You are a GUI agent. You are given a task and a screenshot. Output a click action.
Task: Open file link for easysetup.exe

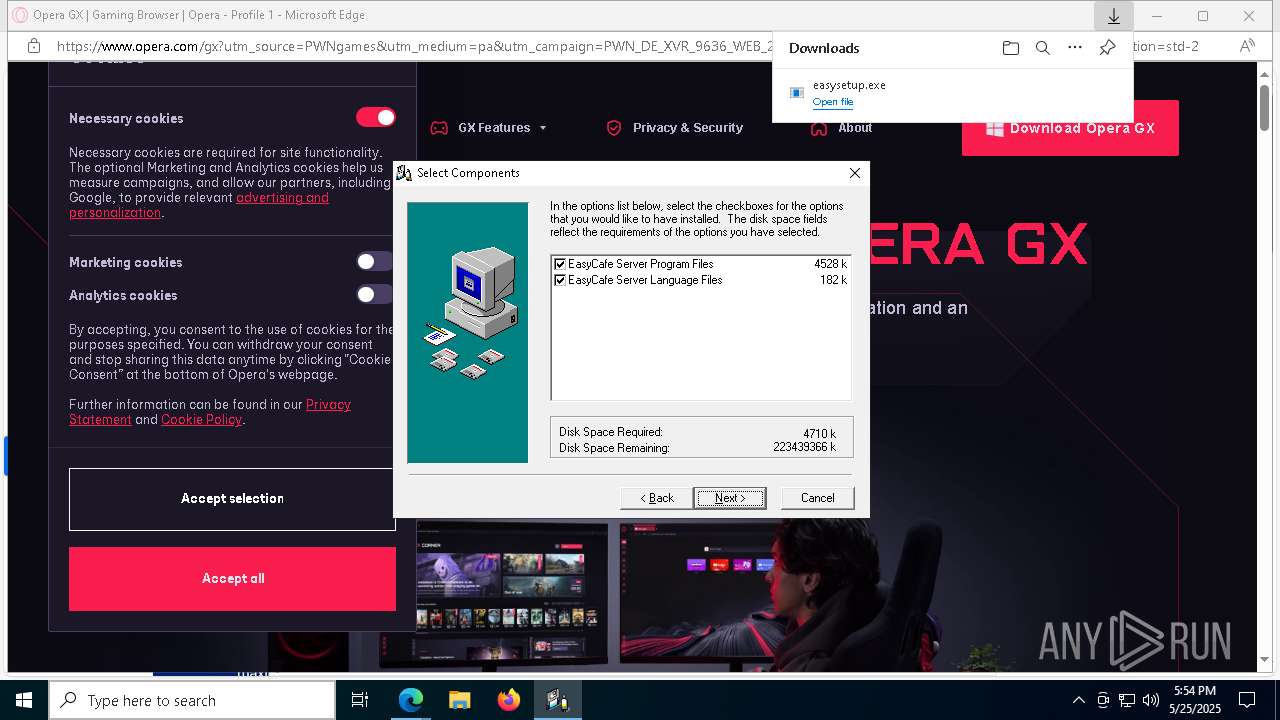(x=832, y=102)
